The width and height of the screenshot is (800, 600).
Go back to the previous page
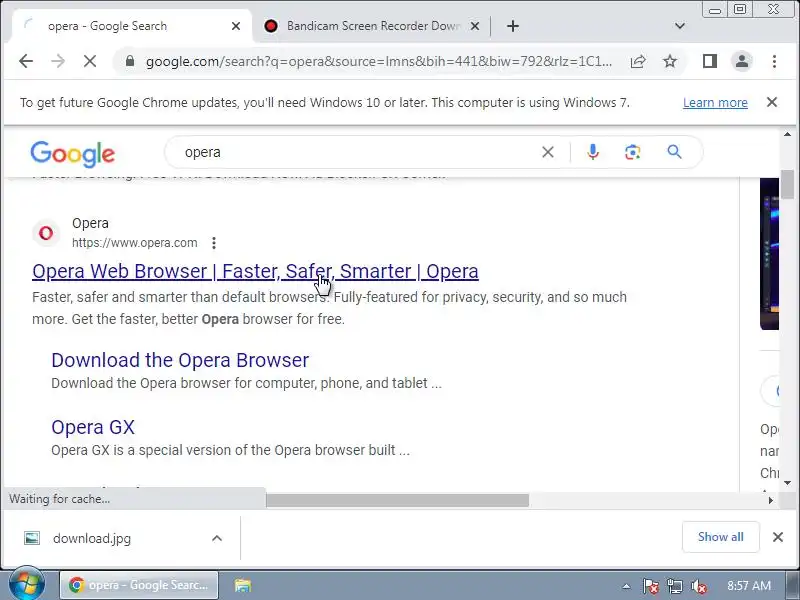tap(26, 61)
